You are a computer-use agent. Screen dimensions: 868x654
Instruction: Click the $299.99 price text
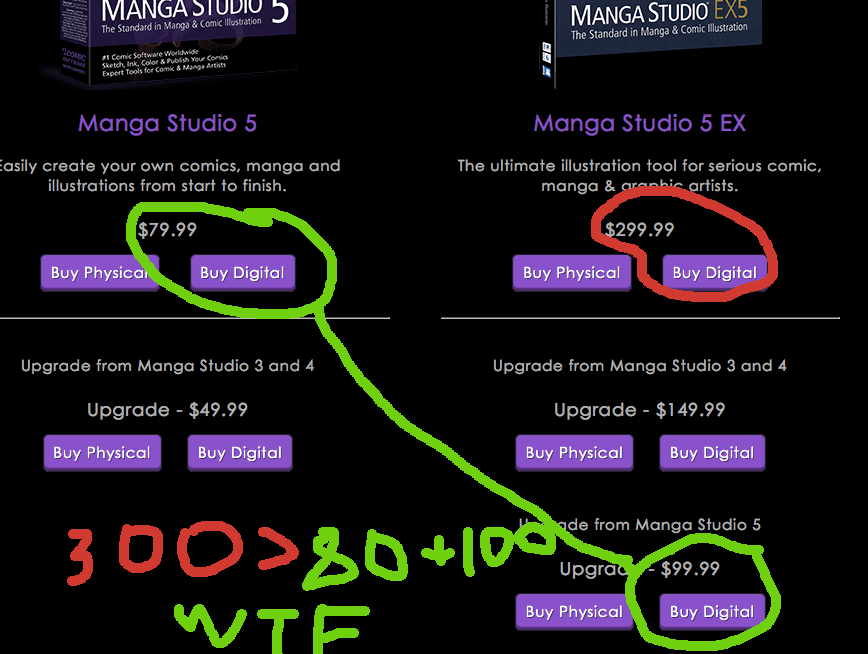639,229
